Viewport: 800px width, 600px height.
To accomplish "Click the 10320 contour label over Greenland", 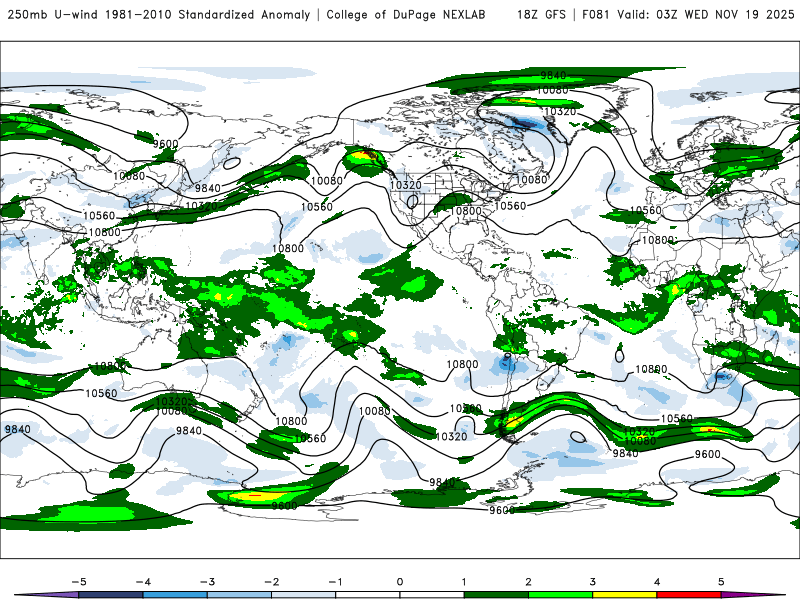I will click(560, 111).
